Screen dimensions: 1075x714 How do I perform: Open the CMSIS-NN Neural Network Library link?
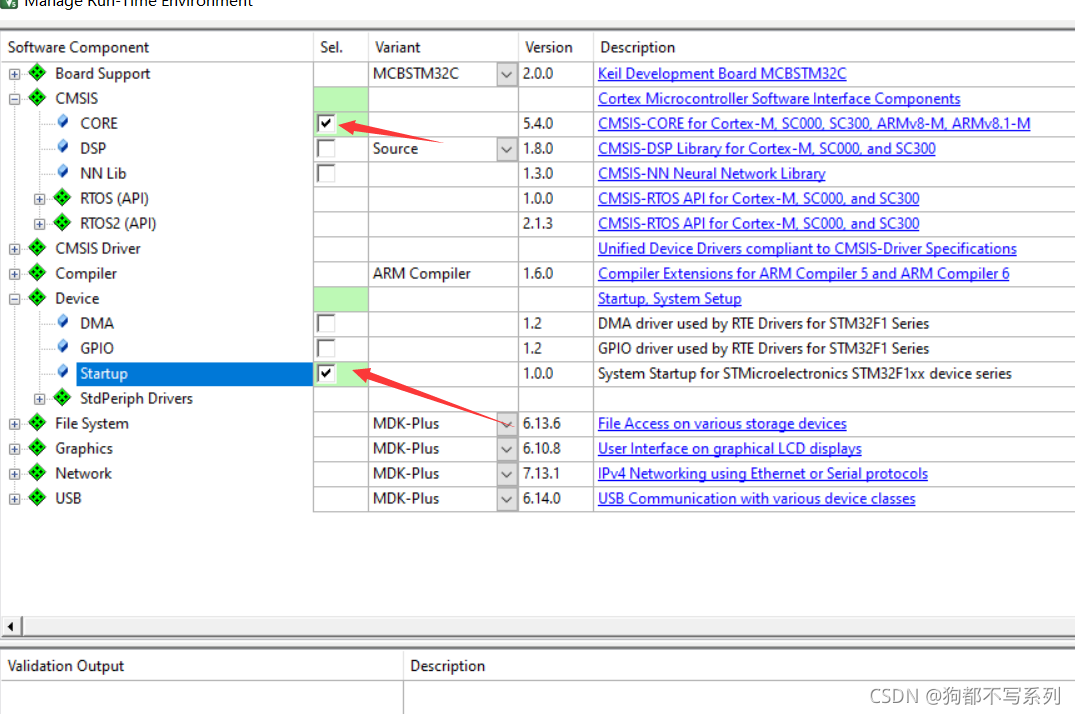pos(711,173)
